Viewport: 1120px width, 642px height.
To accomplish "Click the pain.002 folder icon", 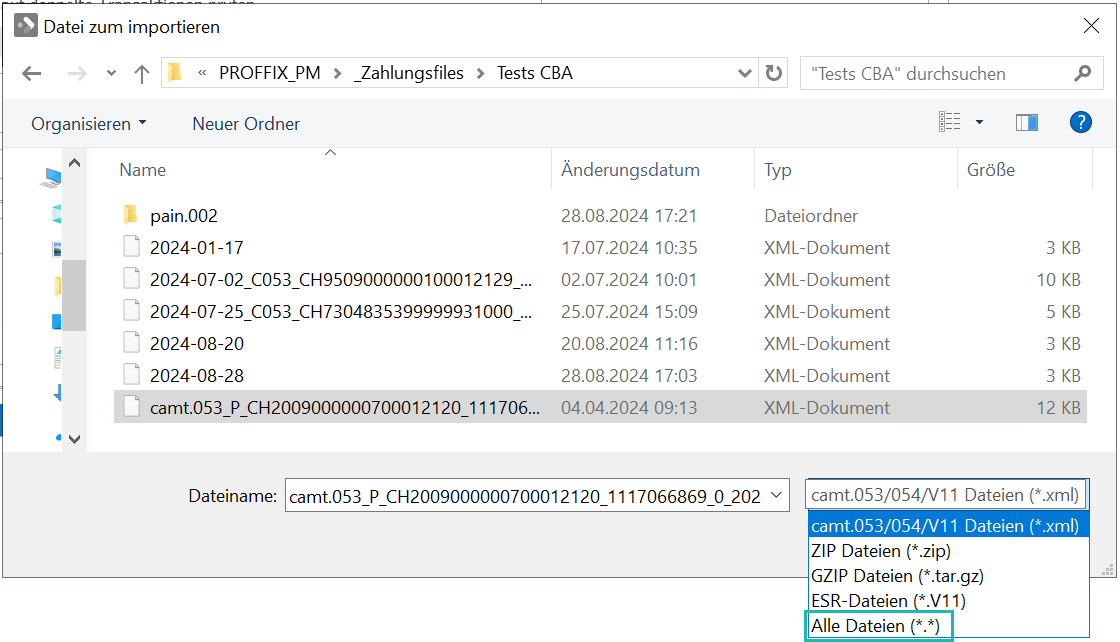I will pyautogui.click(x=131, y=214).
